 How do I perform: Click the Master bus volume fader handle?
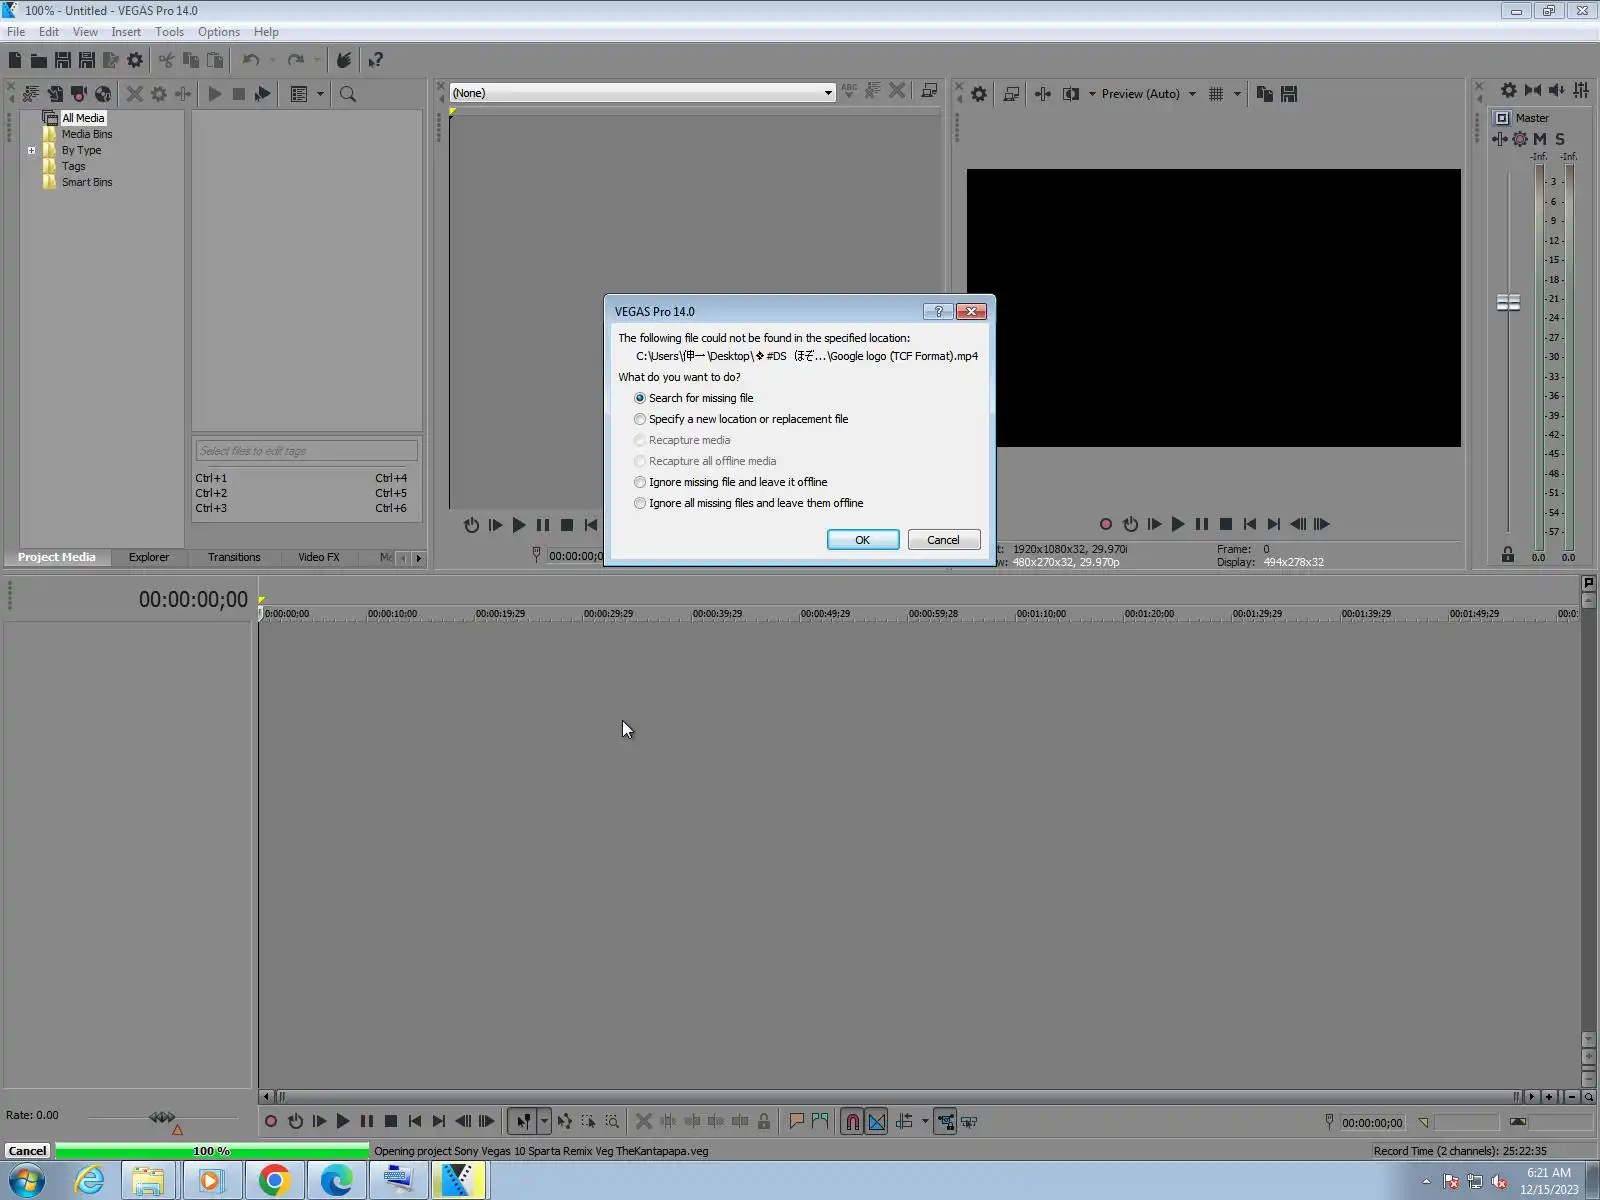pos(1508,302)
